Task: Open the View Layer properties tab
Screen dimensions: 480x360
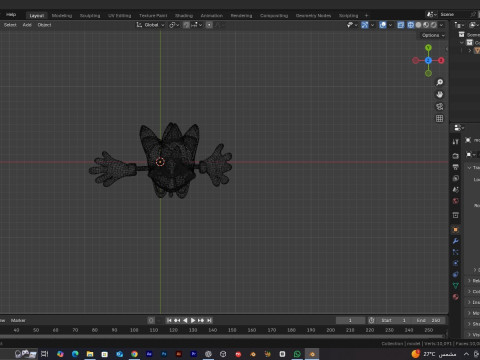Action: [455, 178]
